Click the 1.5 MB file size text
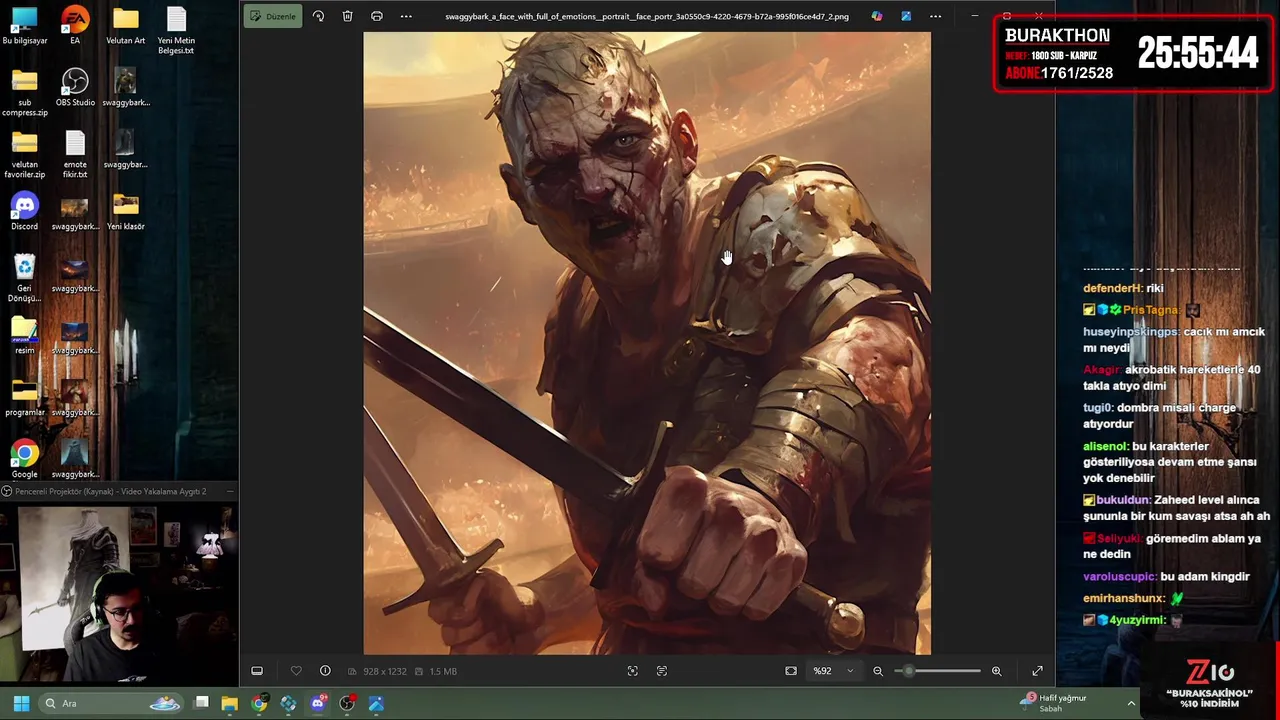1280x720 pixels. (x=443, y=671)
